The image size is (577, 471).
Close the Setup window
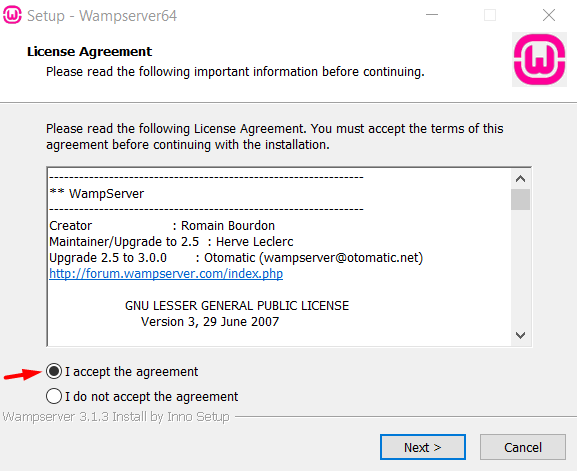point(549,15)
